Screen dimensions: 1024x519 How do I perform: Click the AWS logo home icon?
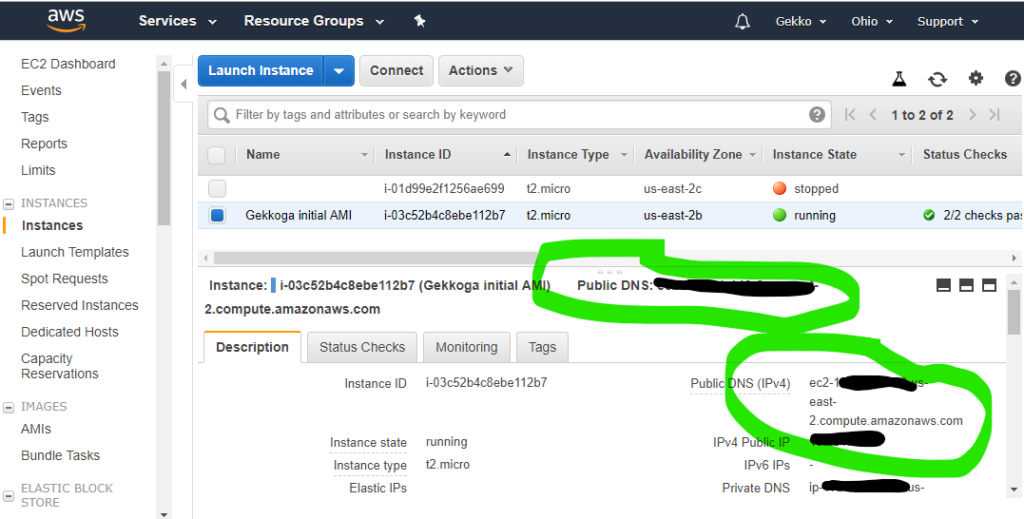pyautogui.click(x=66, y=20)
